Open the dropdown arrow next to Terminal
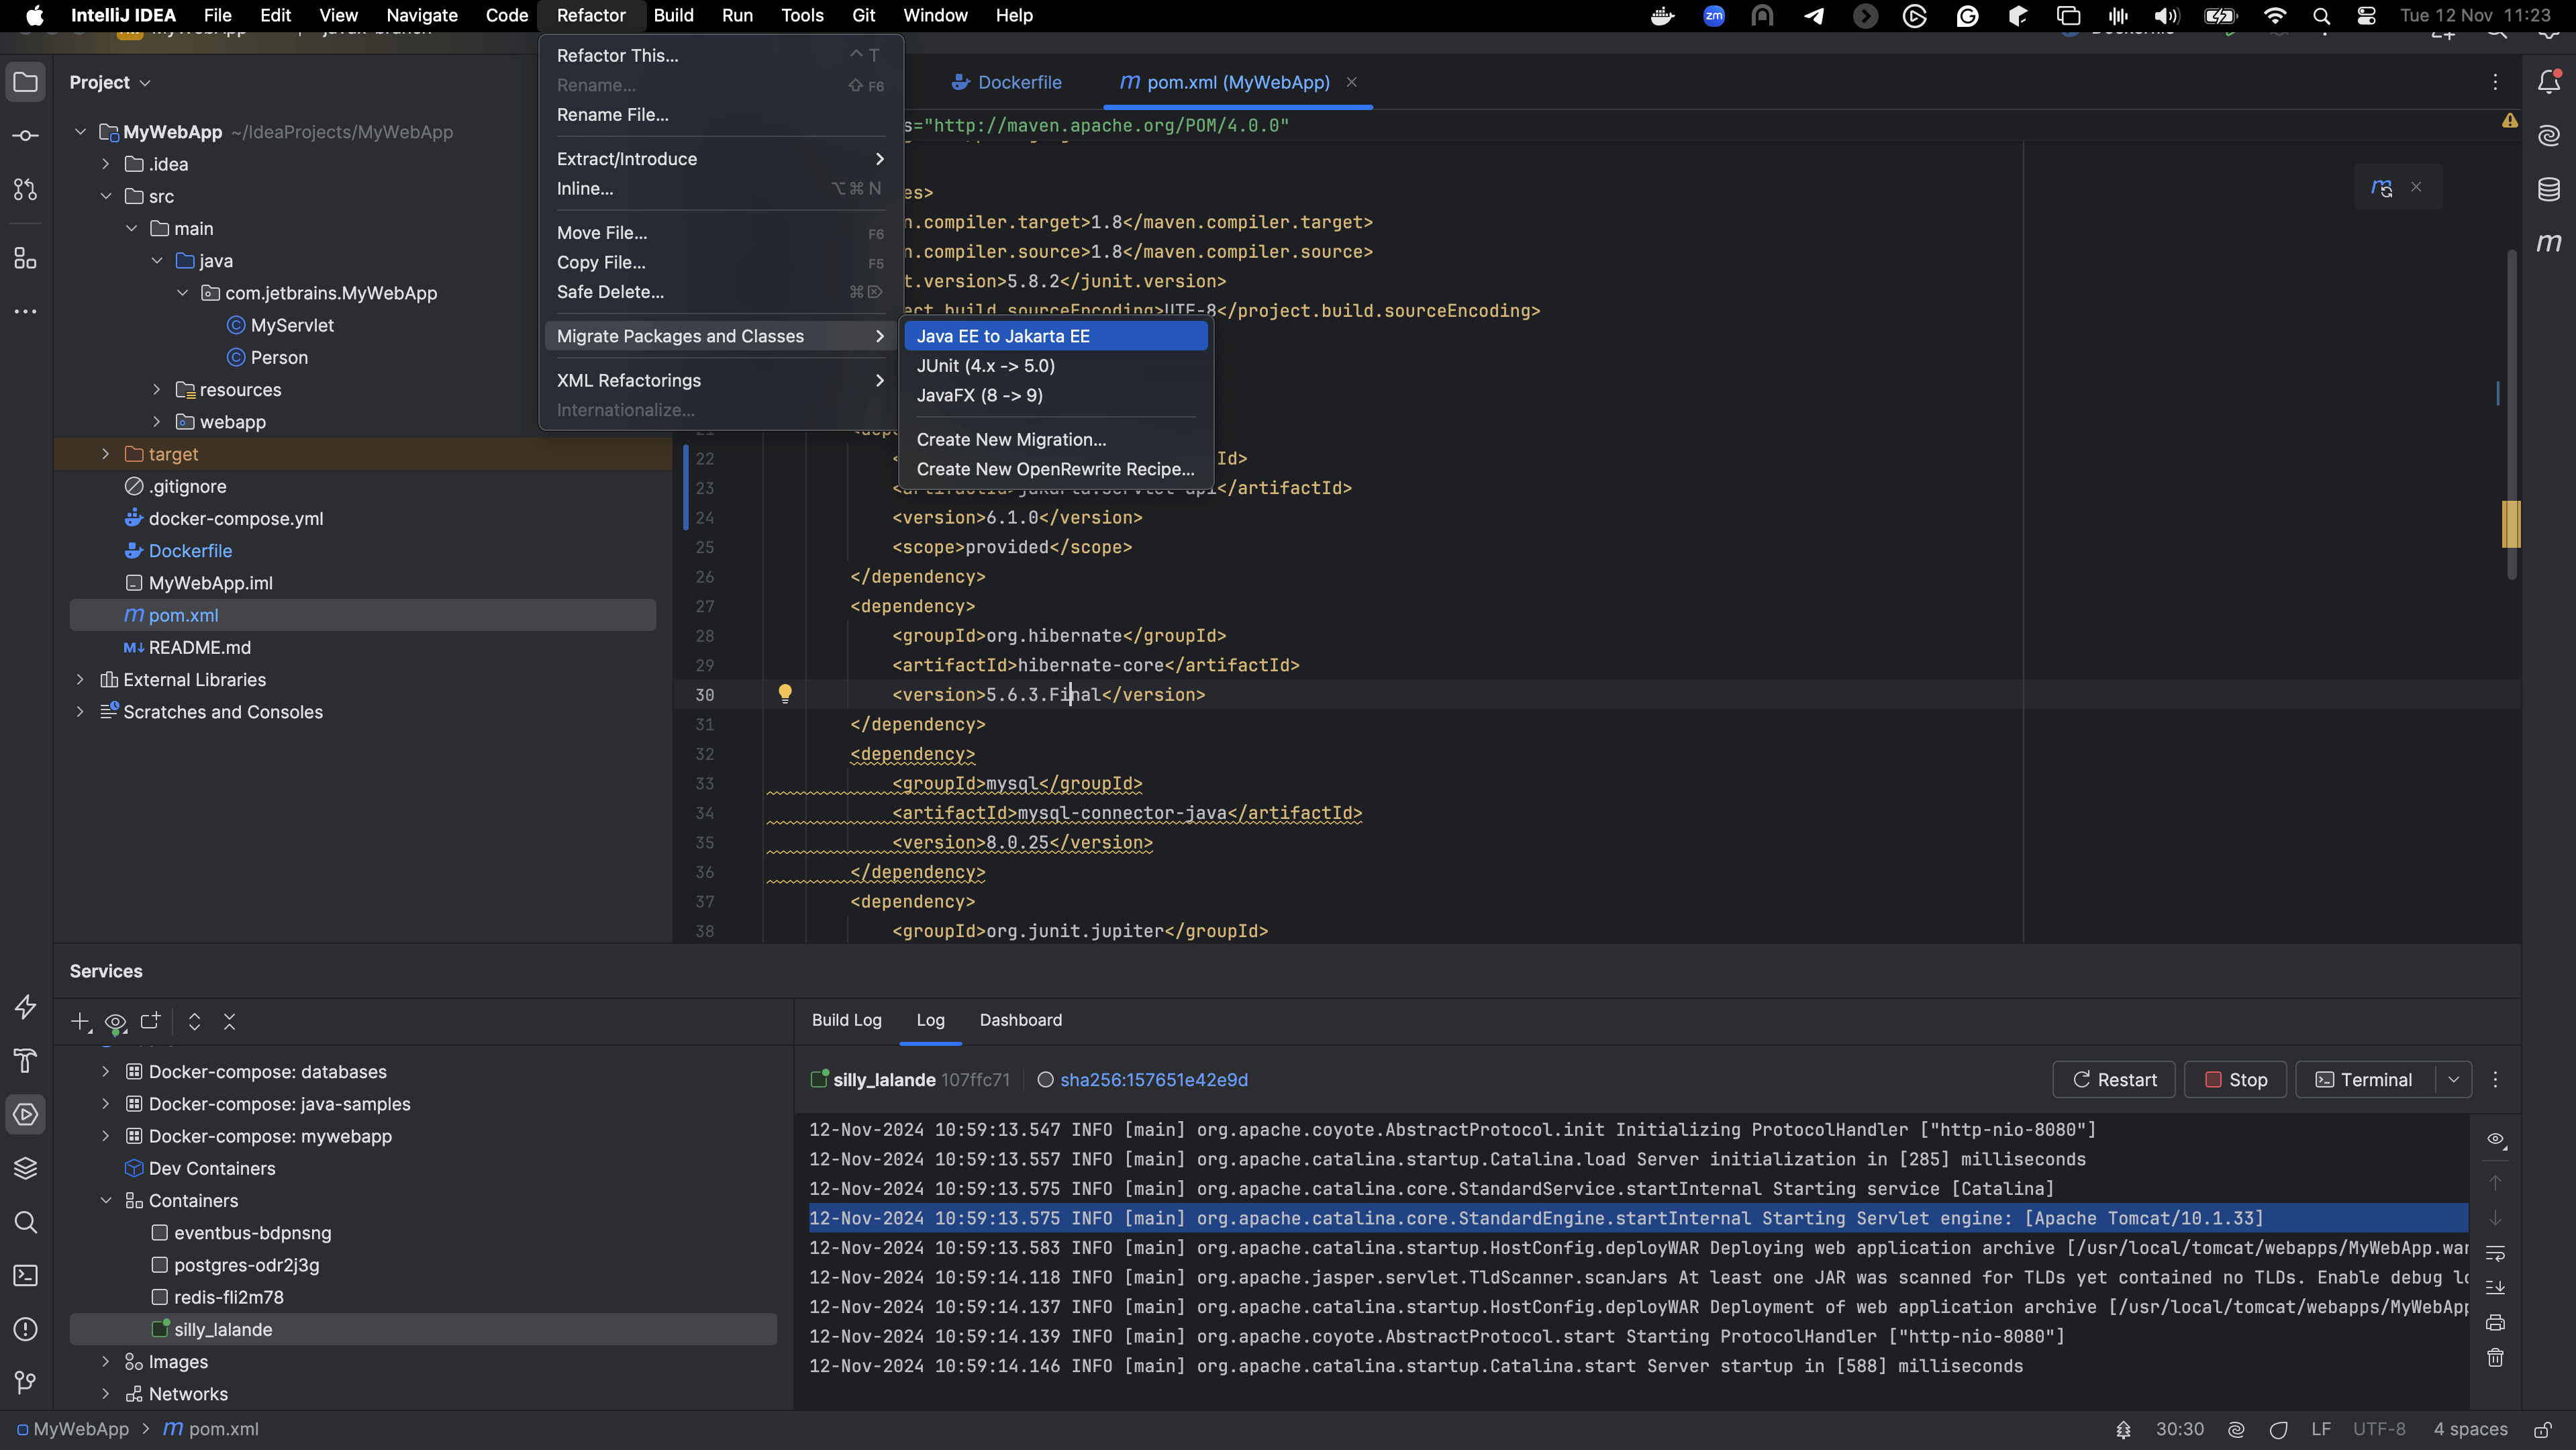 2453,1080
